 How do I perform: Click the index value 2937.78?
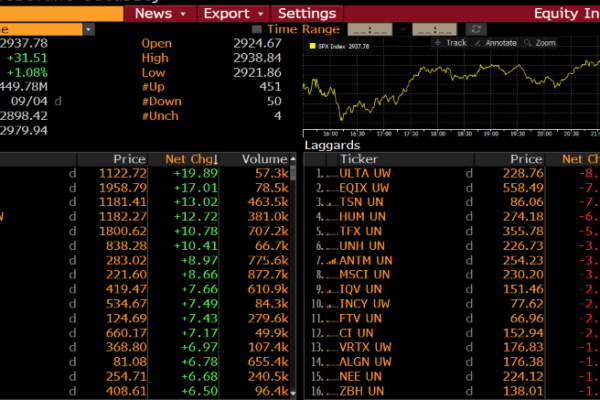pyautogui.click(x=24, y=43)
